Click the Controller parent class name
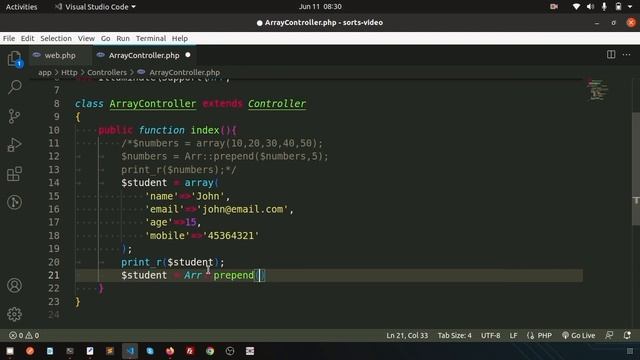The height and width of the screenshot is (360, 640). [x=277, y=104]
